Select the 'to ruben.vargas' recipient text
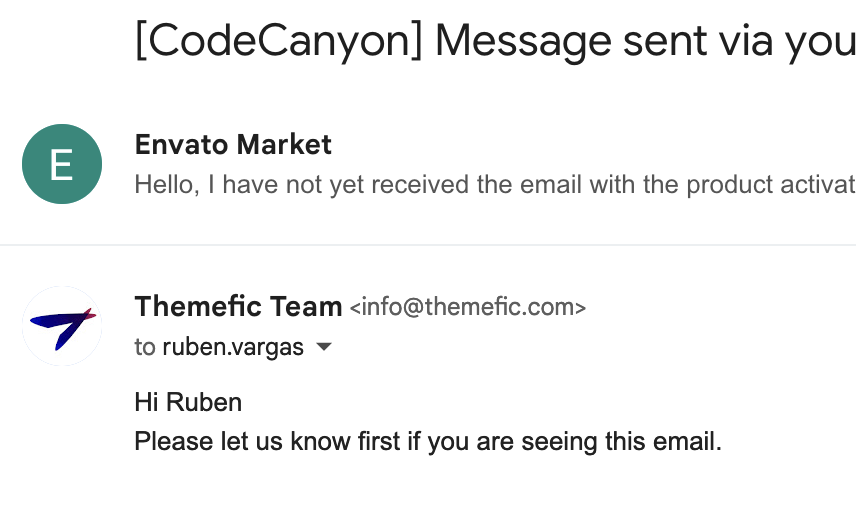 pos(219,347)
